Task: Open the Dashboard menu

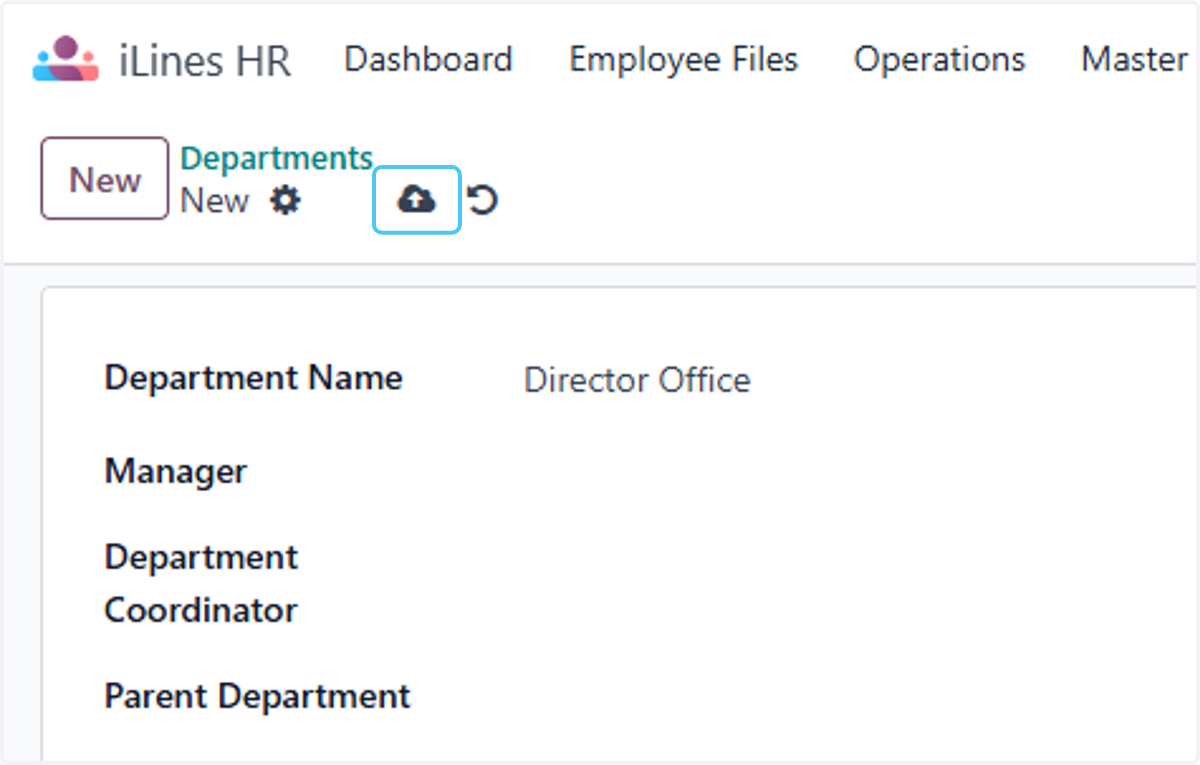Action: tap(428, 59)
